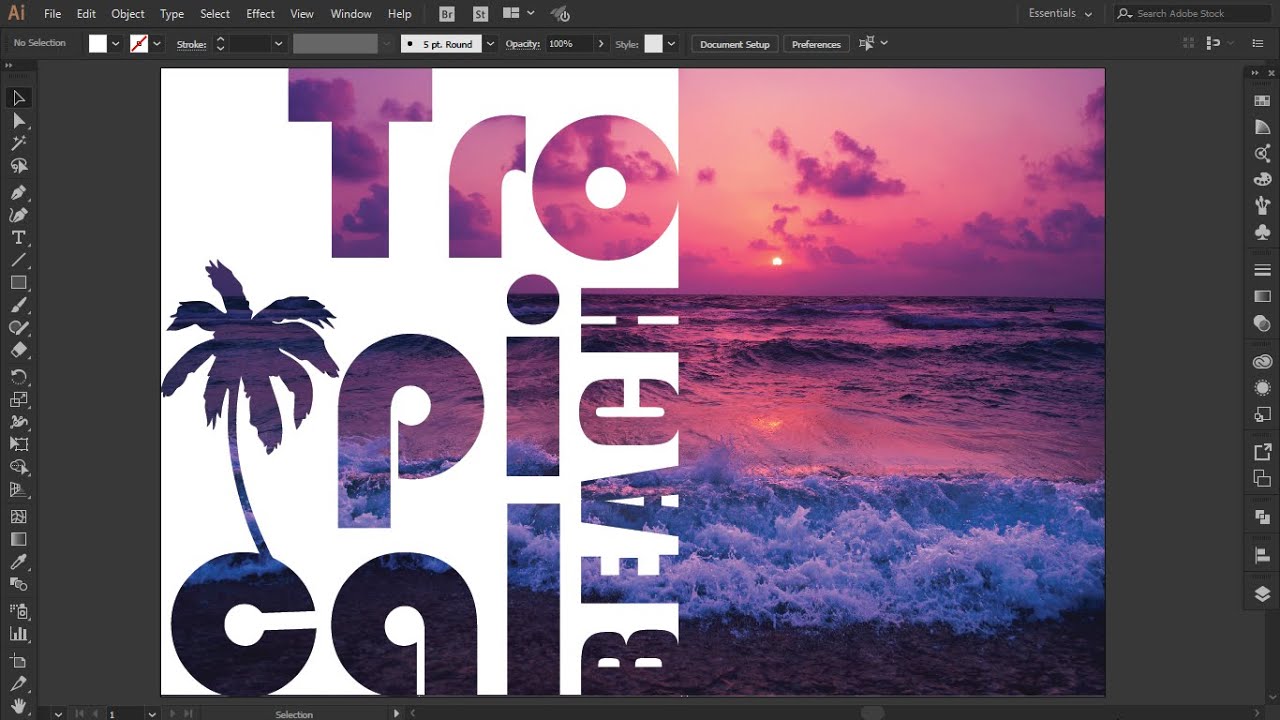The width and height of the screenshot is (1280, 720).
Task: Open the Type menu
Action: click(x=172, y=14)
